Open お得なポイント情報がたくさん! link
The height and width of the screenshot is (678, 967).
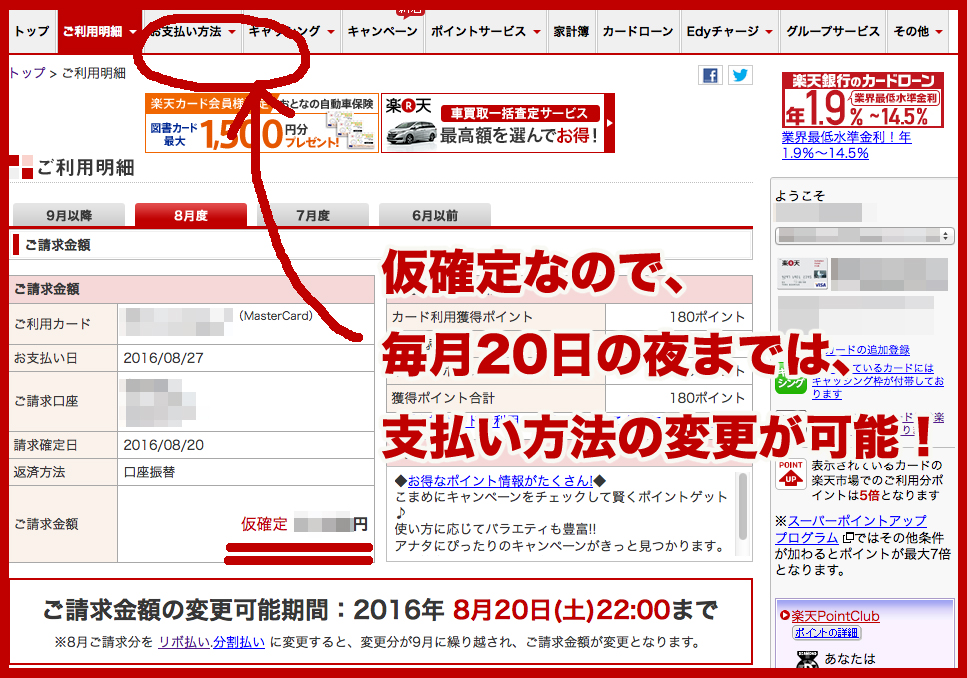(500, 481)
